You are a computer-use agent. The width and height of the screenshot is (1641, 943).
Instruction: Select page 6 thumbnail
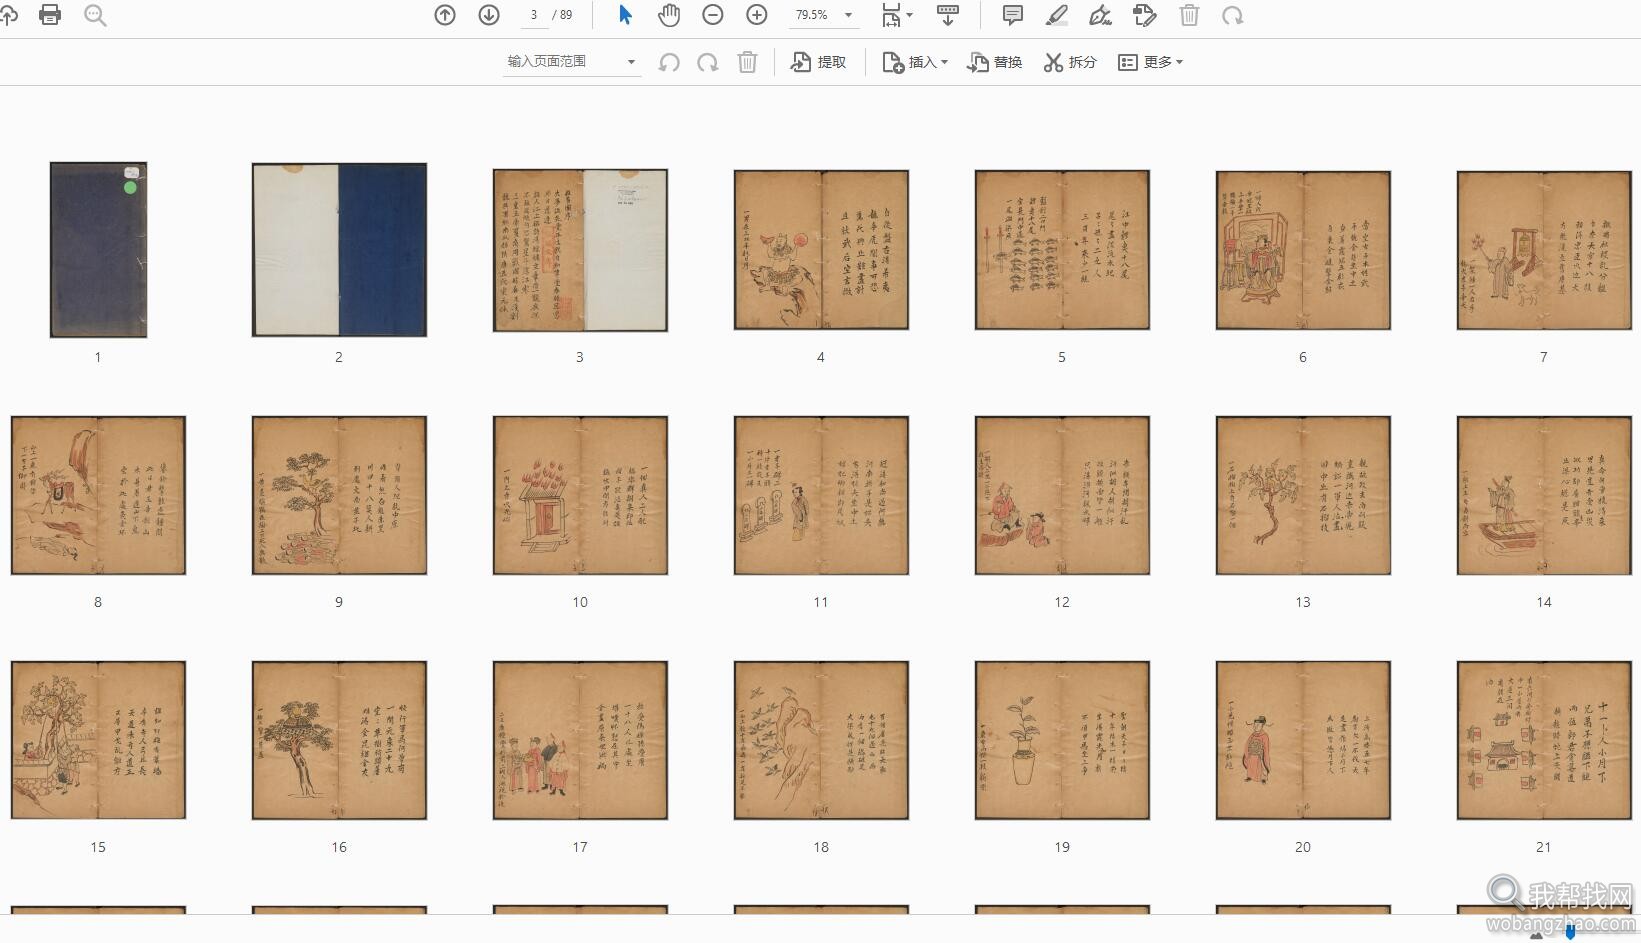1303,250
